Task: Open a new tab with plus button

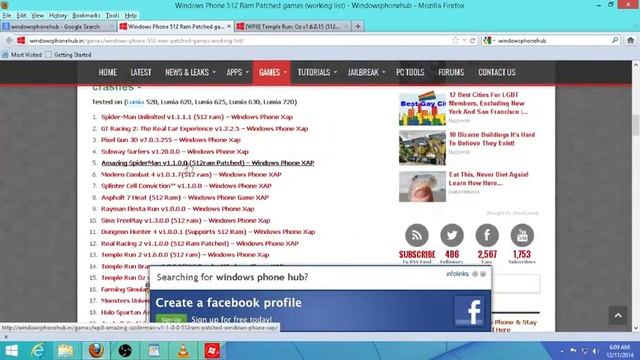Action: click(358, 27)
